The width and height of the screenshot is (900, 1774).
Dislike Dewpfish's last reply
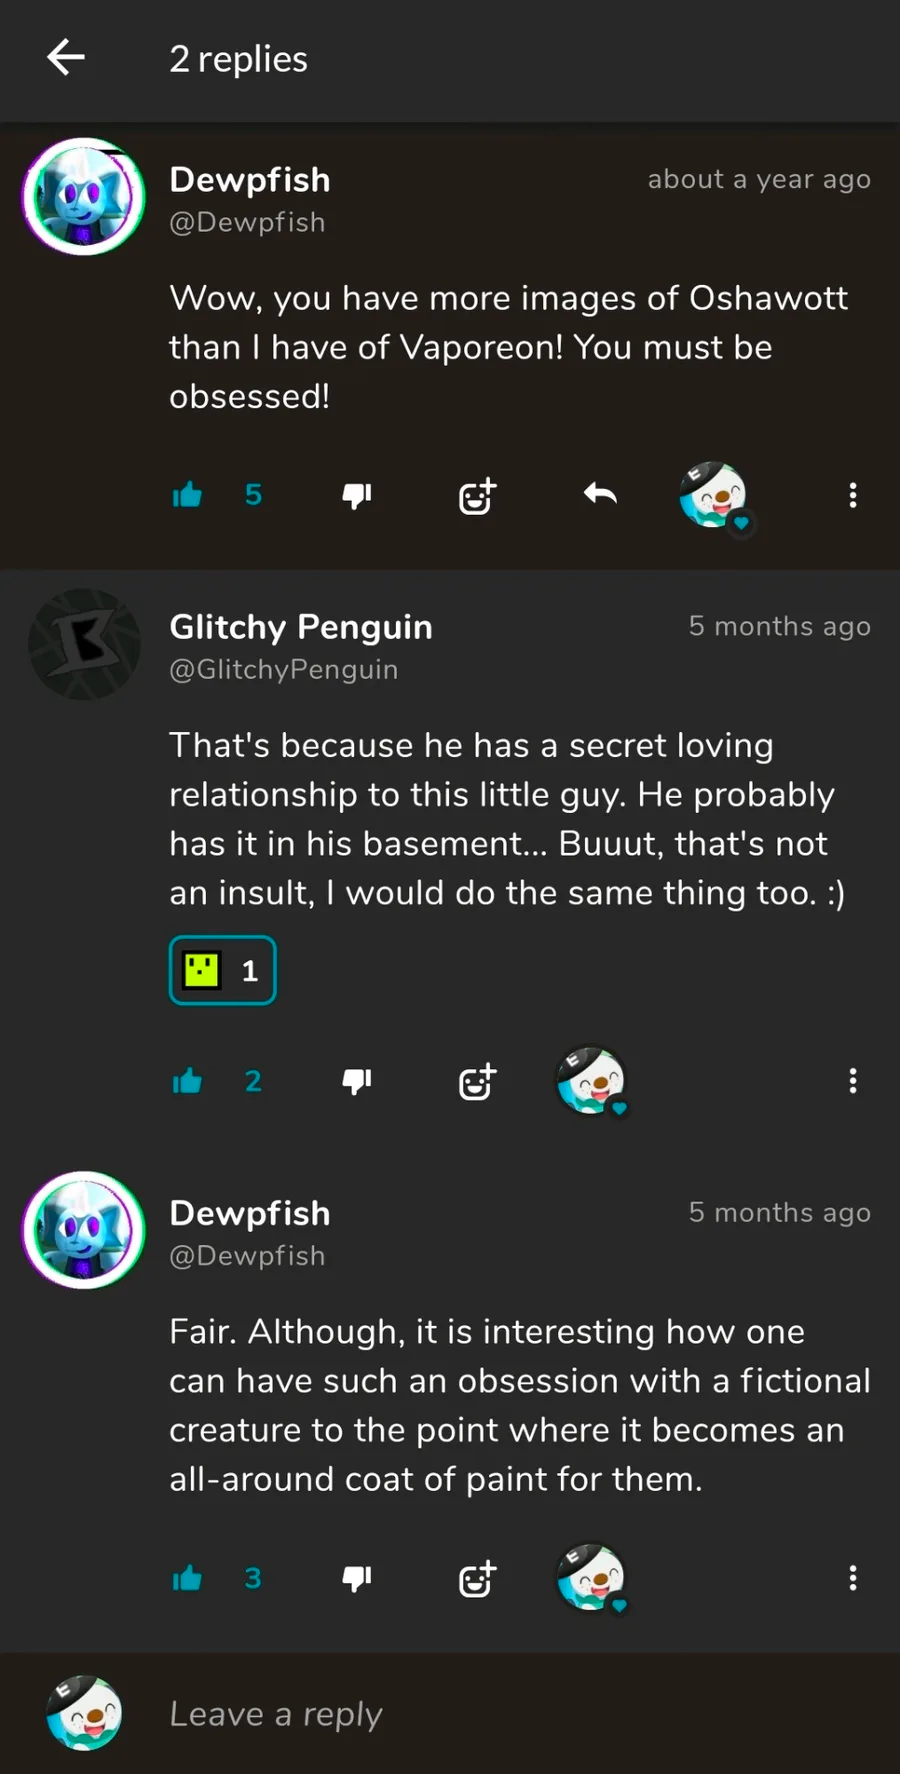point(357,1578)
